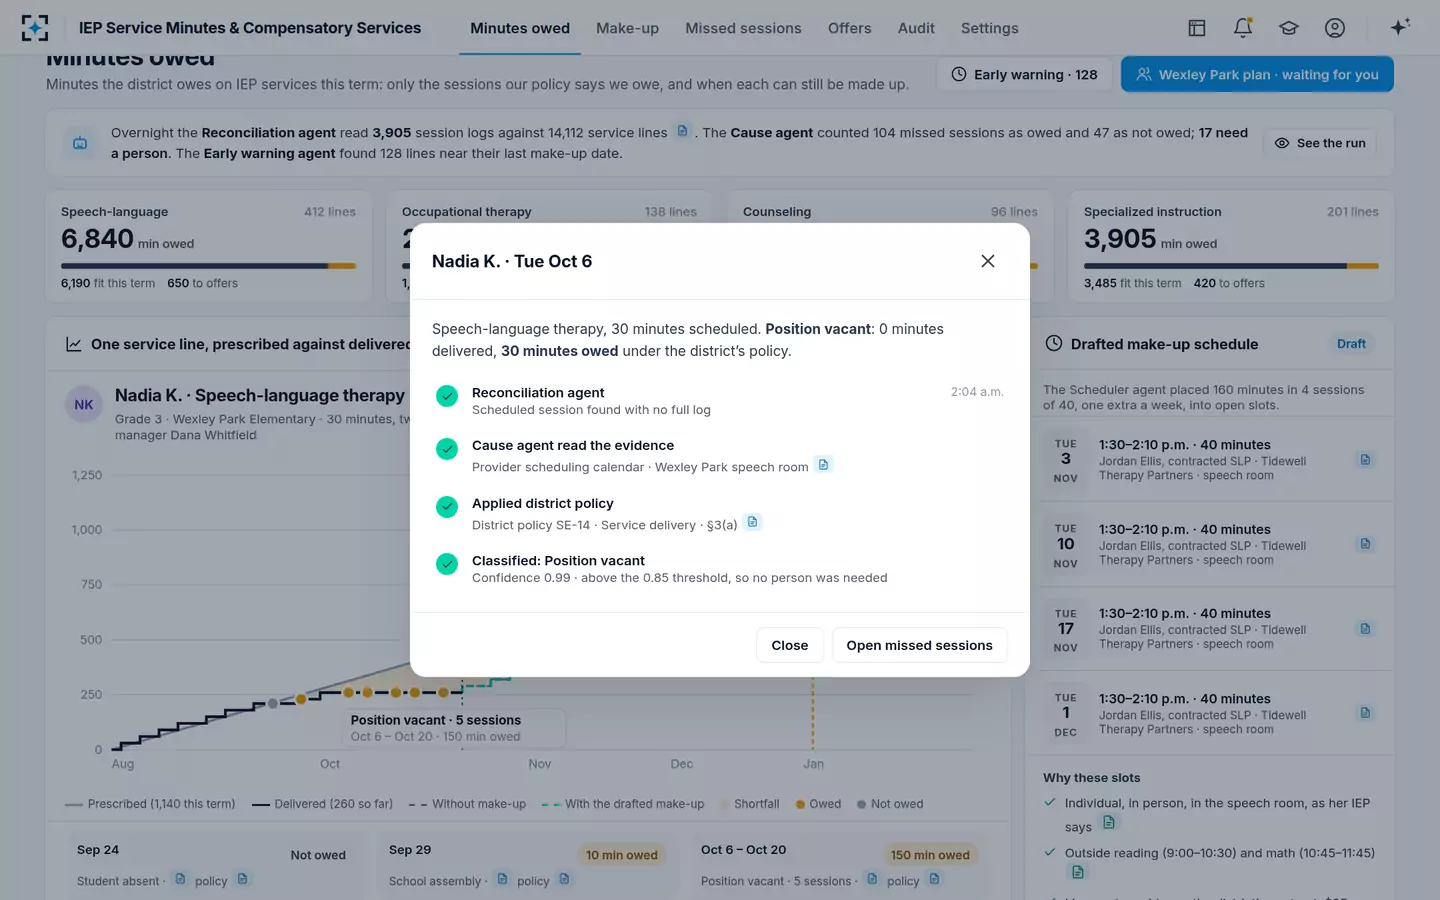The height and width of the screenshot is (900, 1440).
Task: Click the green check beside Reconciliation agent
Action: point(447,396)
